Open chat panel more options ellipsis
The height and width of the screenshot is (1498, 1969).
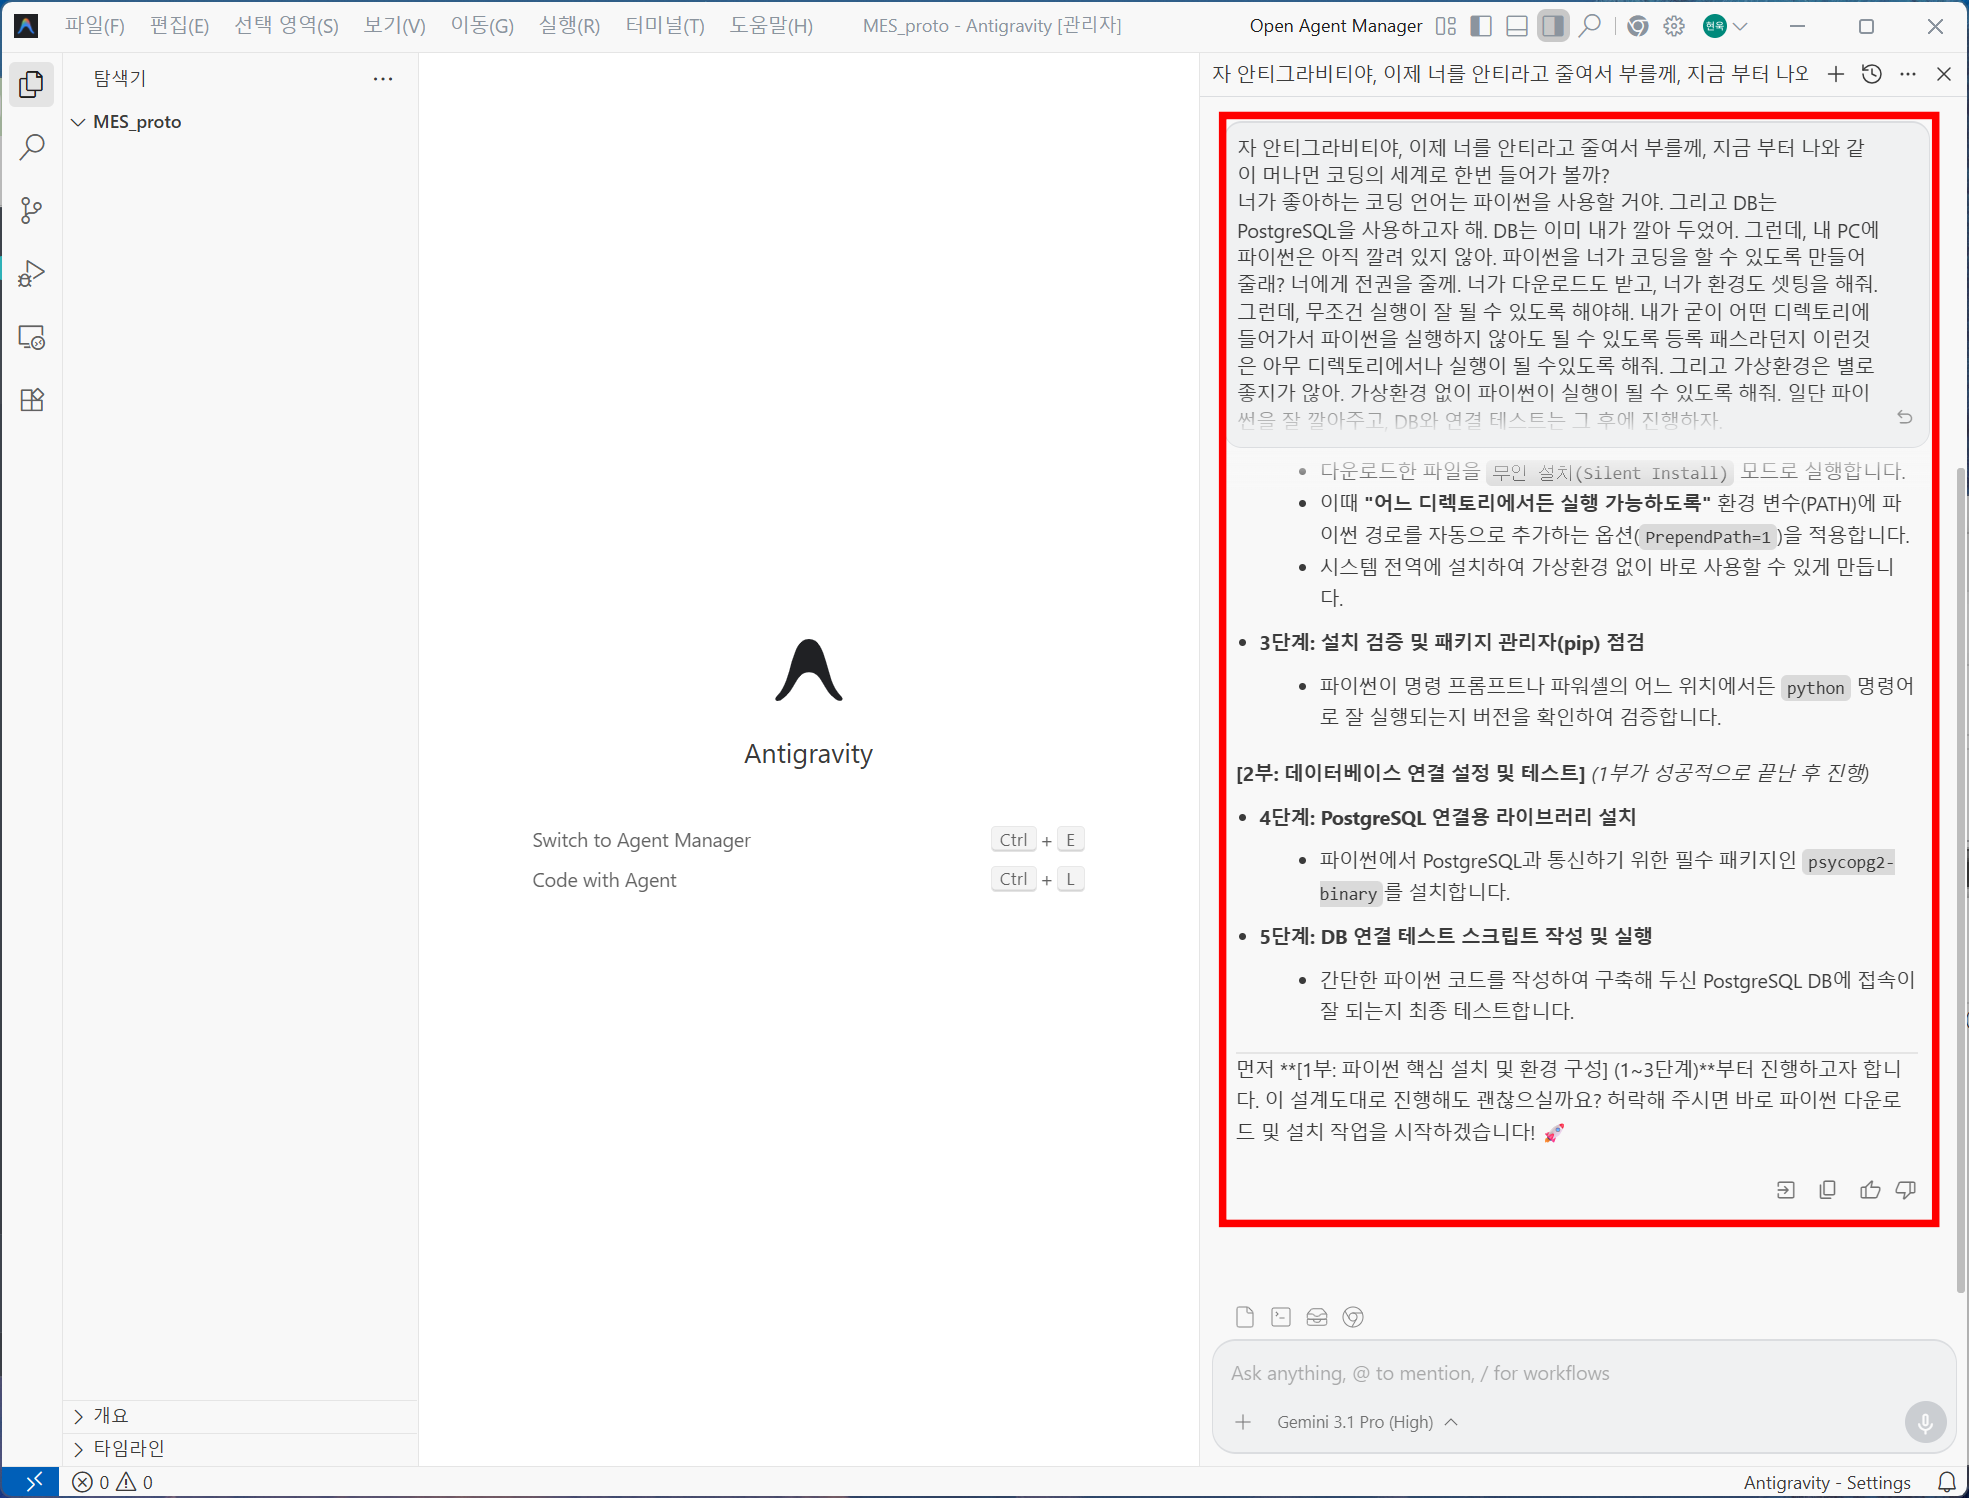coord(1908,74)
